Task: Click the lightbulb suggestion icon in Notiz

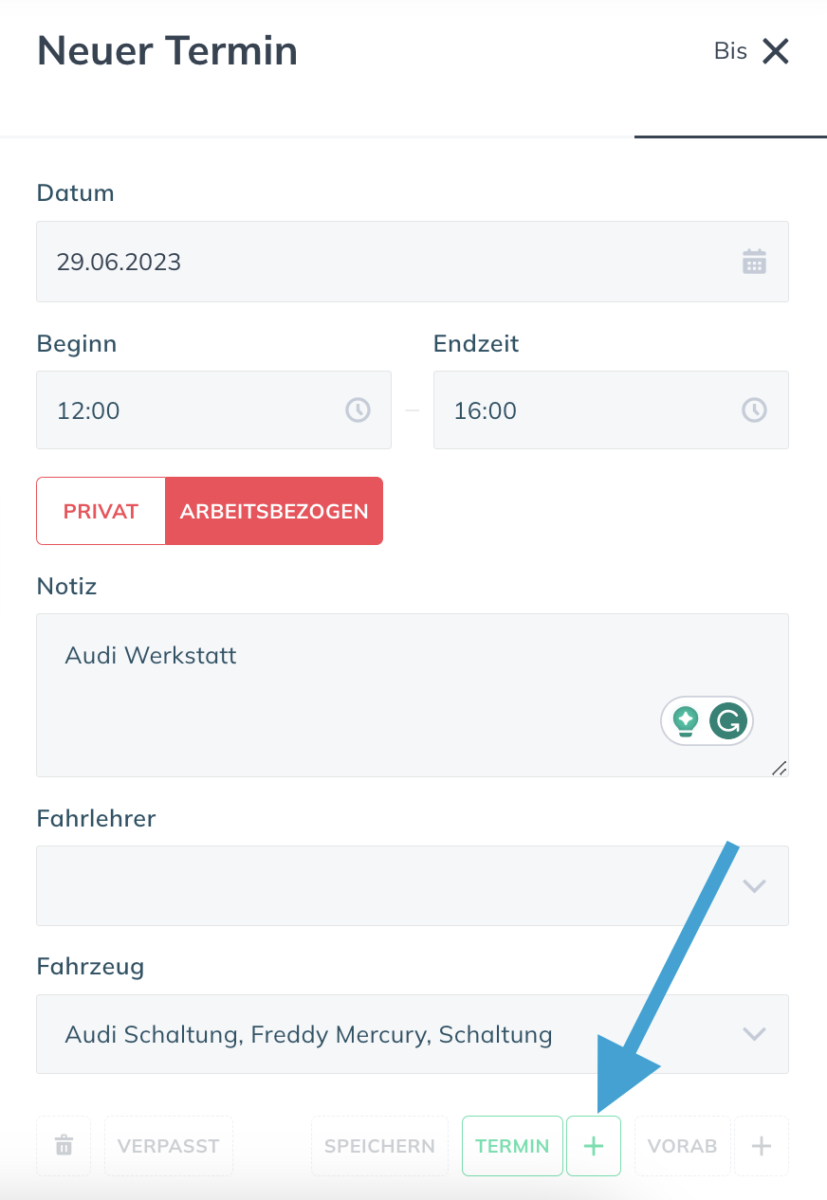Action: tap(685, 720)
